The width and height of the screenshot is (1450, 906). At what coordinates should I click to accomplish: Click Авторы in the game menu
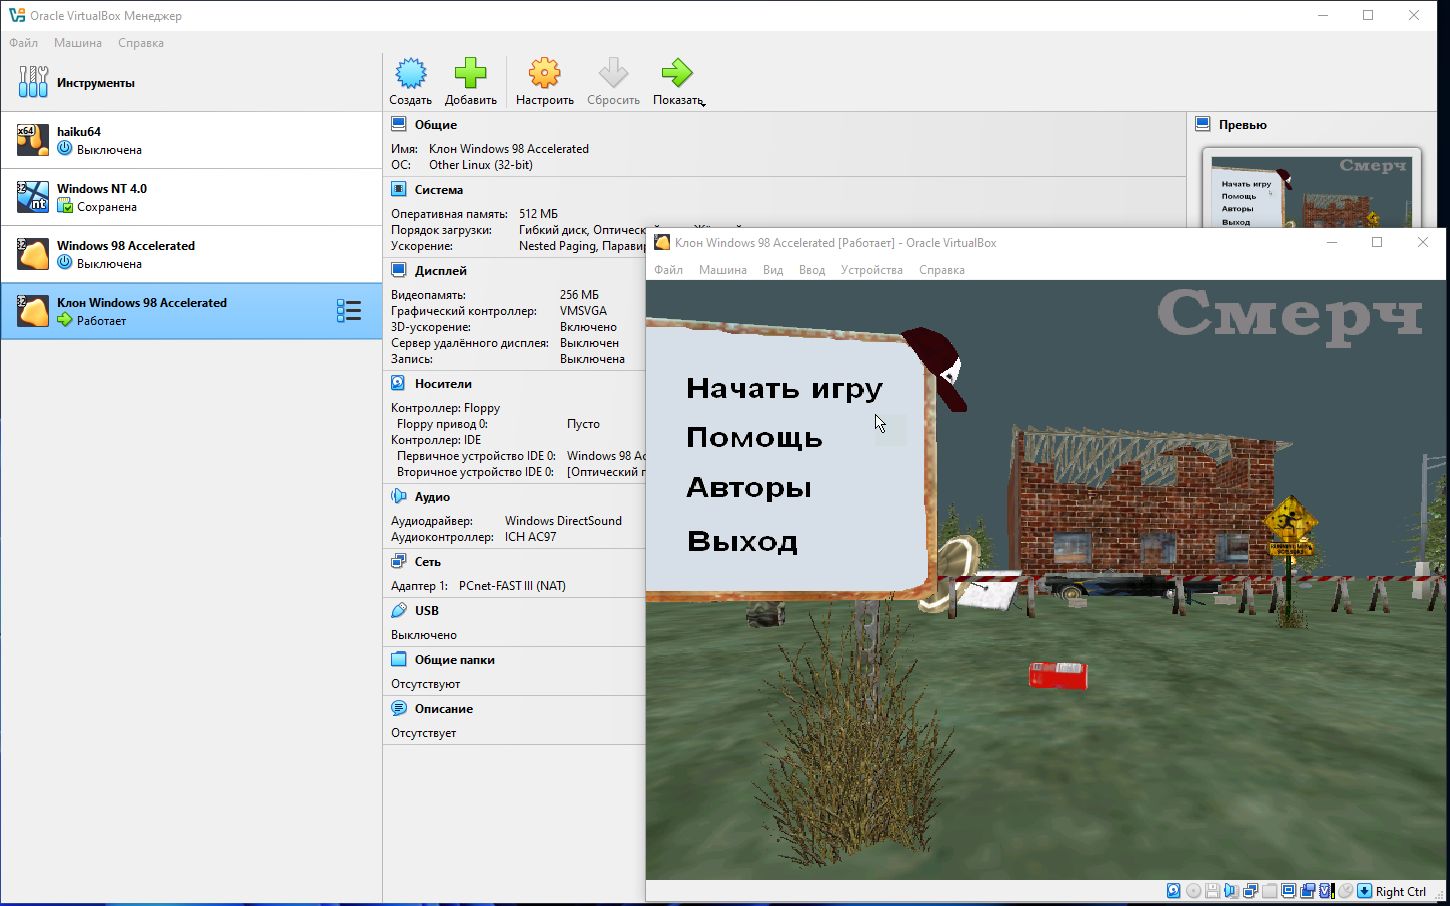(x=749, y=488)
